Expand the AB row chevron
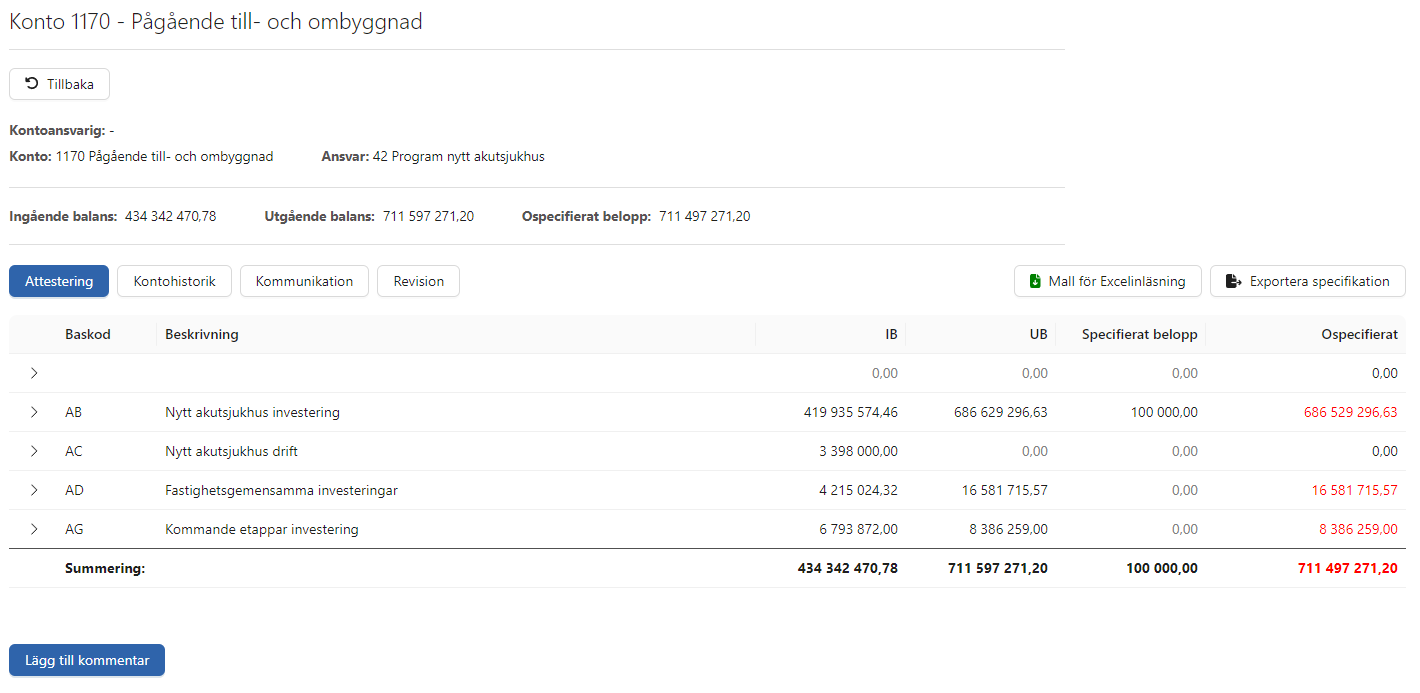Screen dimensions: 1420x693 point(34,412)
